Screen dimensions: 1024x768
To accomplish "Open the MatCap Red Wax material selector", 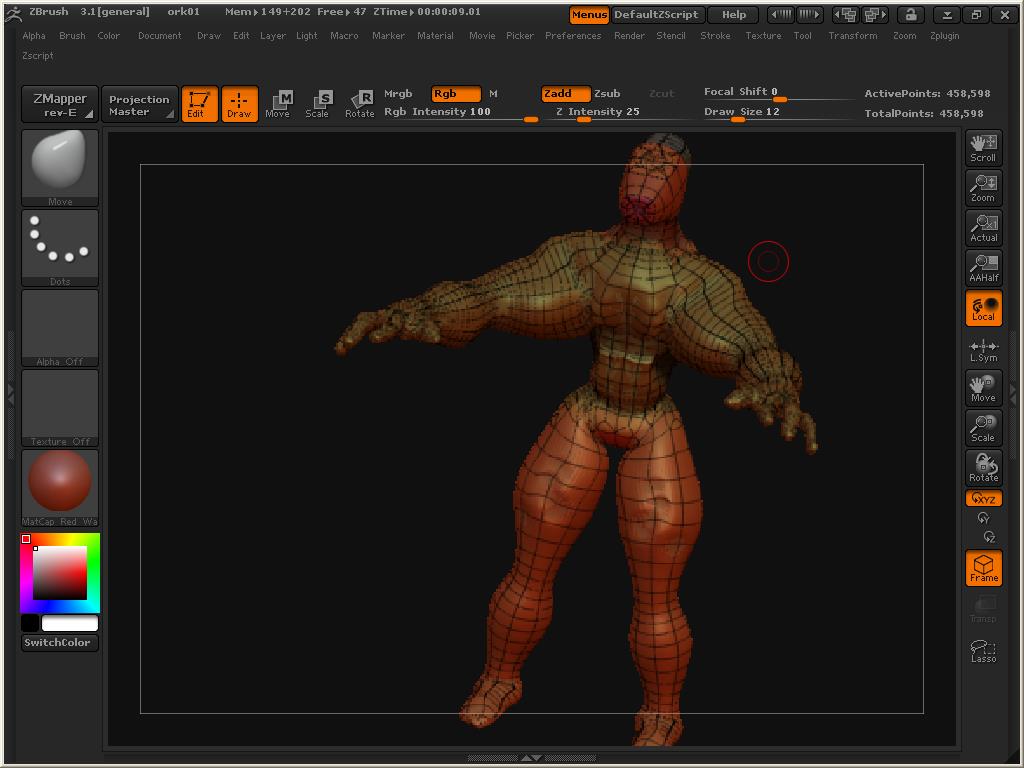I will (59, 488).
